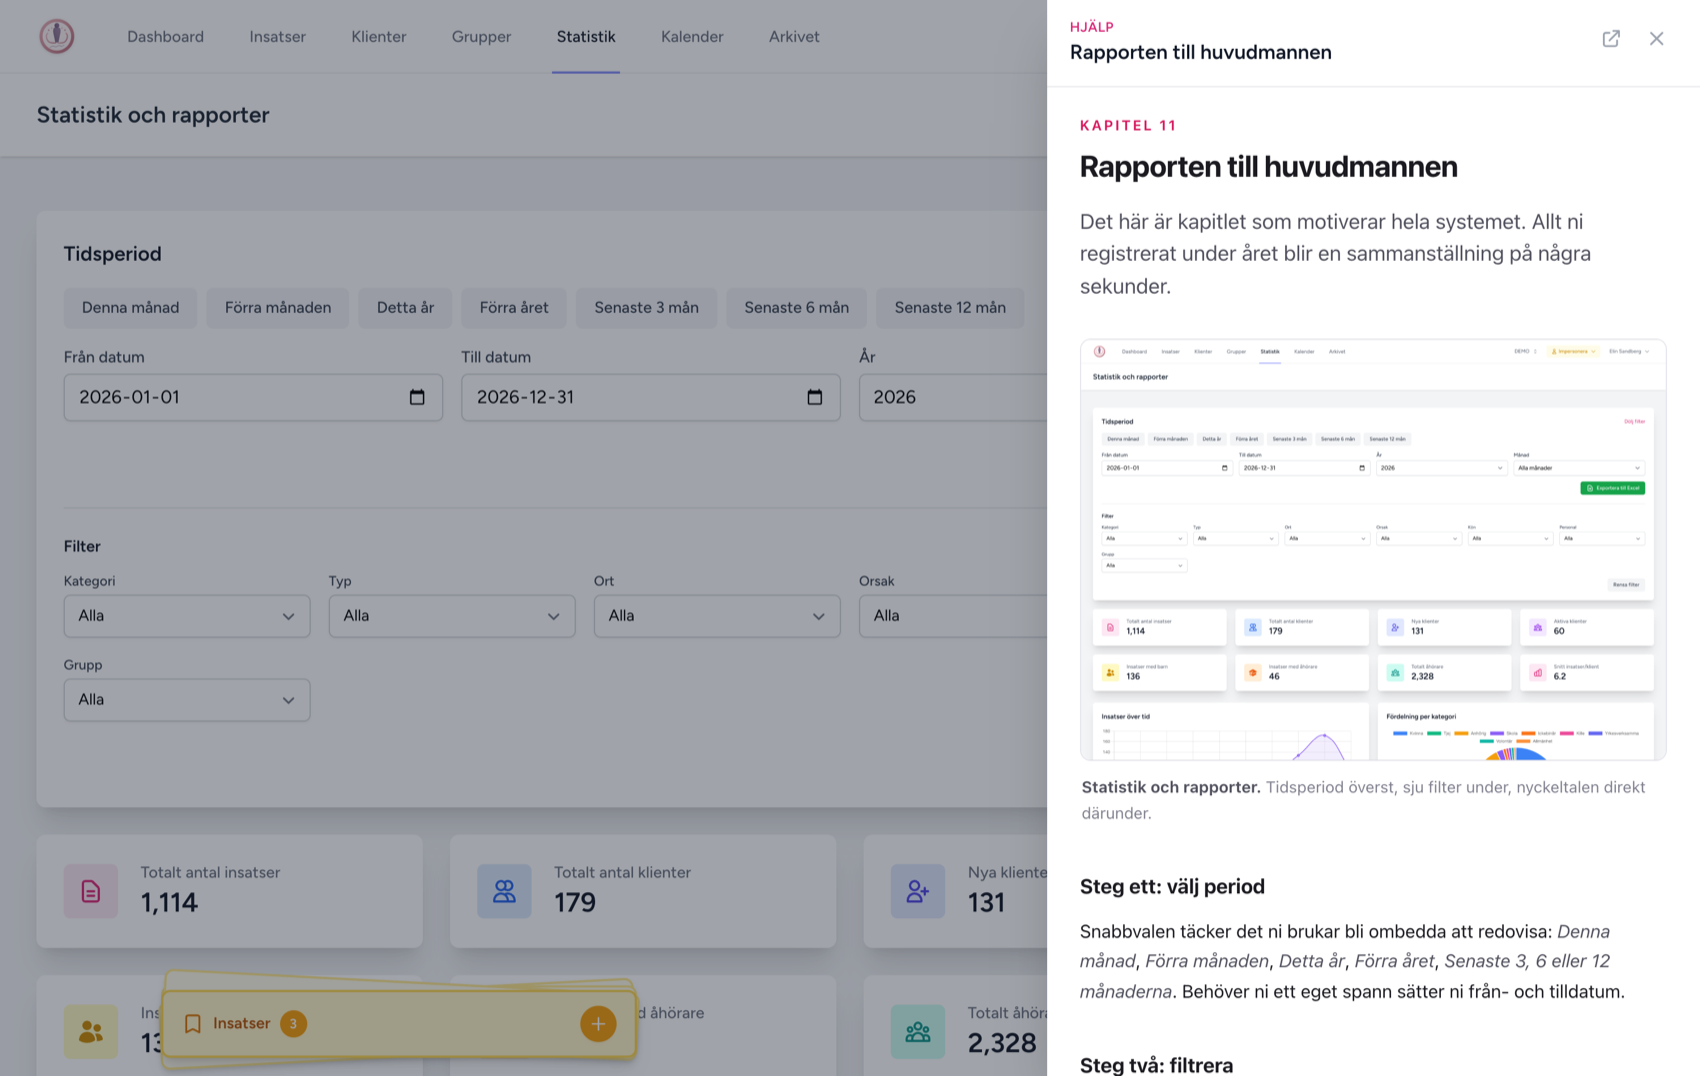The image size is (1700, 1076).
Task: Choose the Detta år period button
Action: (405, 308)
